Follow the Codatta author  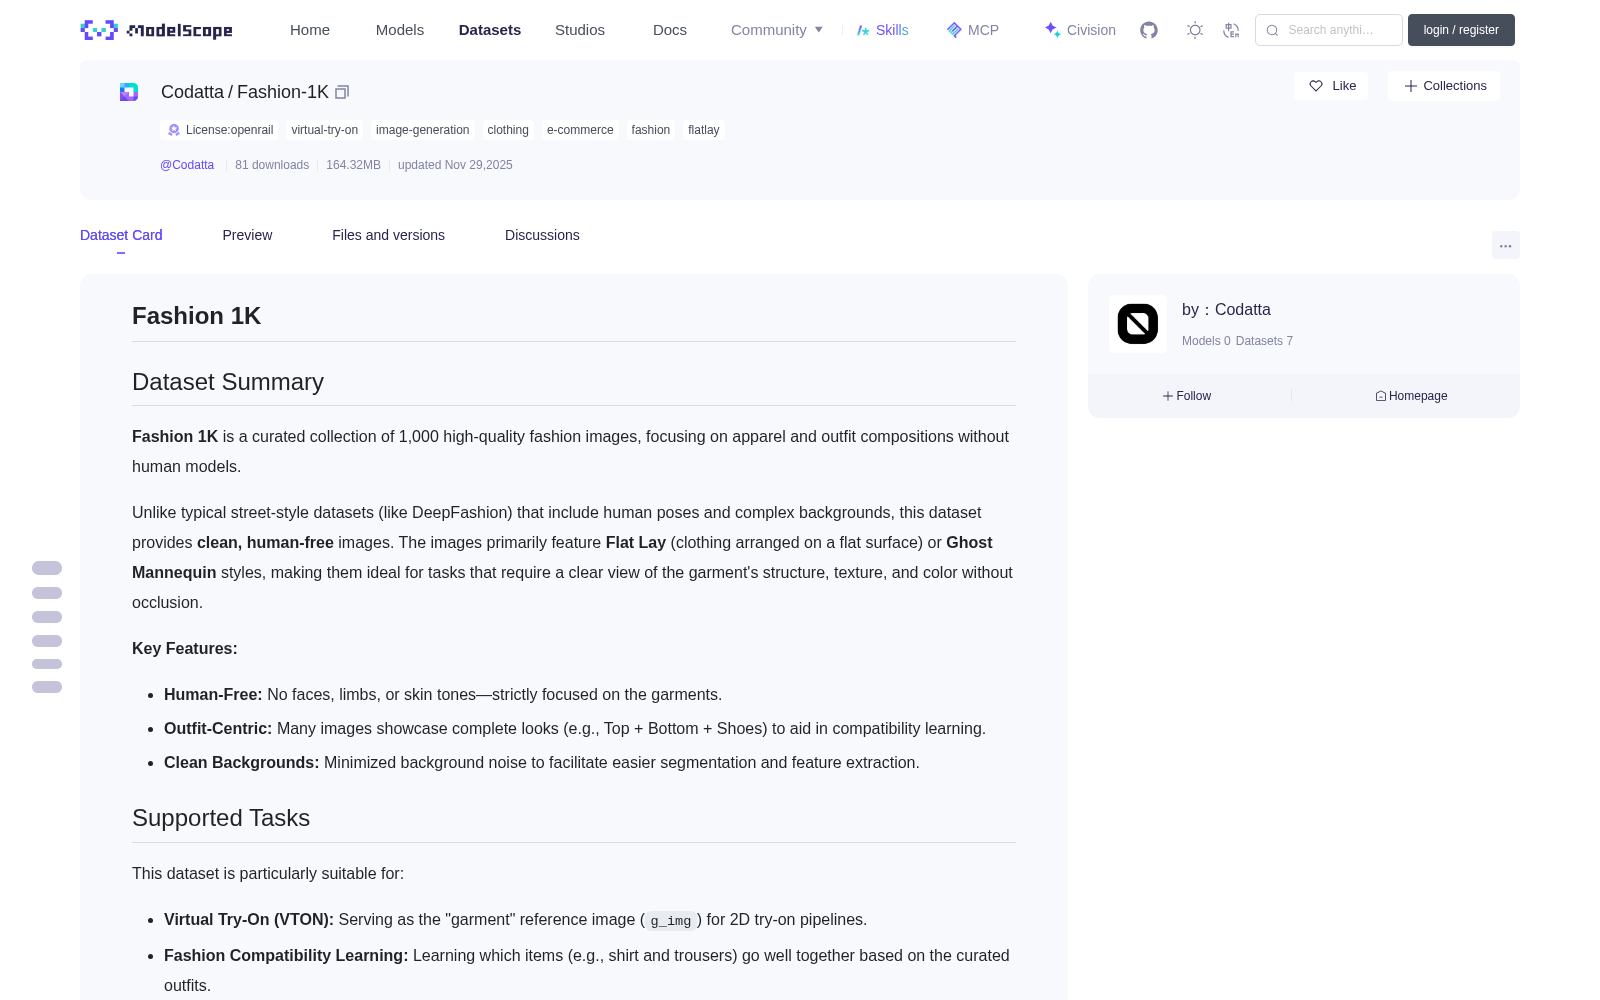[1187, 396]
